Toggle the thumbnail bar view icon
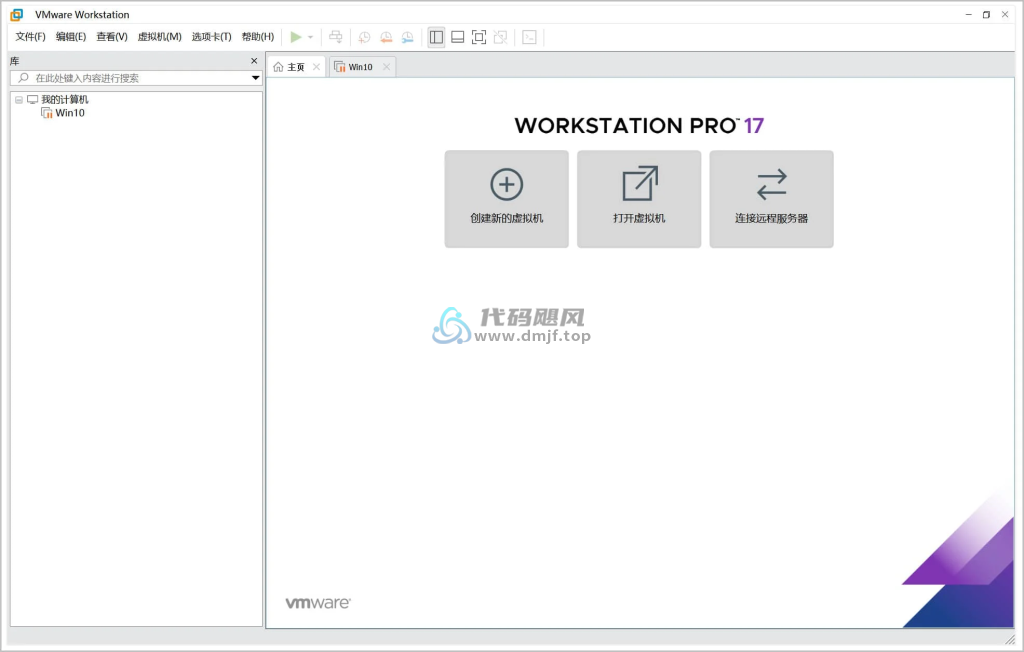1024x652 pixels. pos(458,37)
